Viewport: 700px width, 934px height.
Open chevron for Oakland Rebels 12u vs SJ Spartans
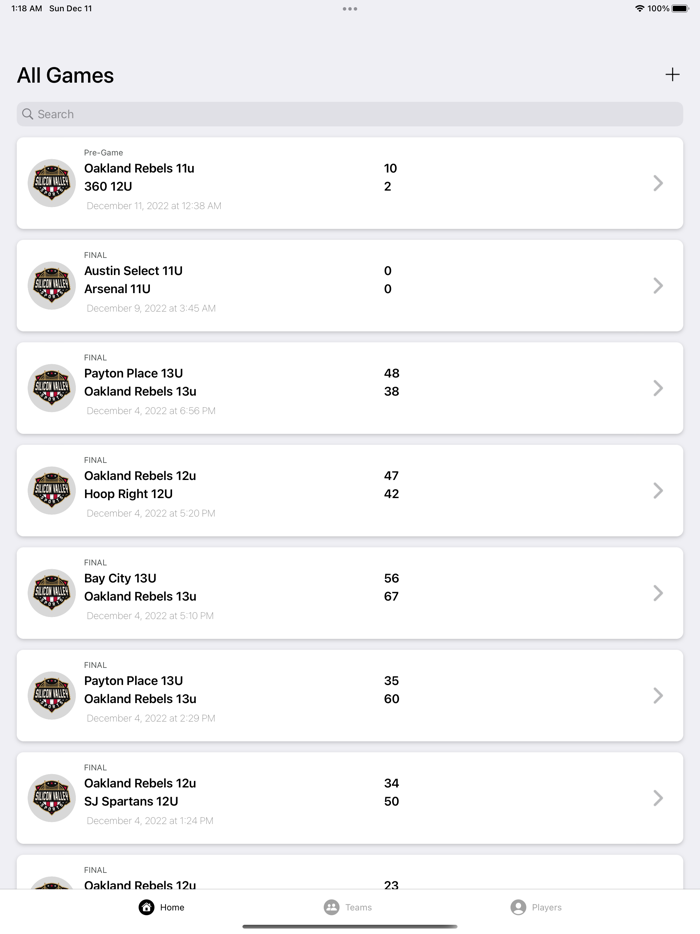tap(658, 798)
